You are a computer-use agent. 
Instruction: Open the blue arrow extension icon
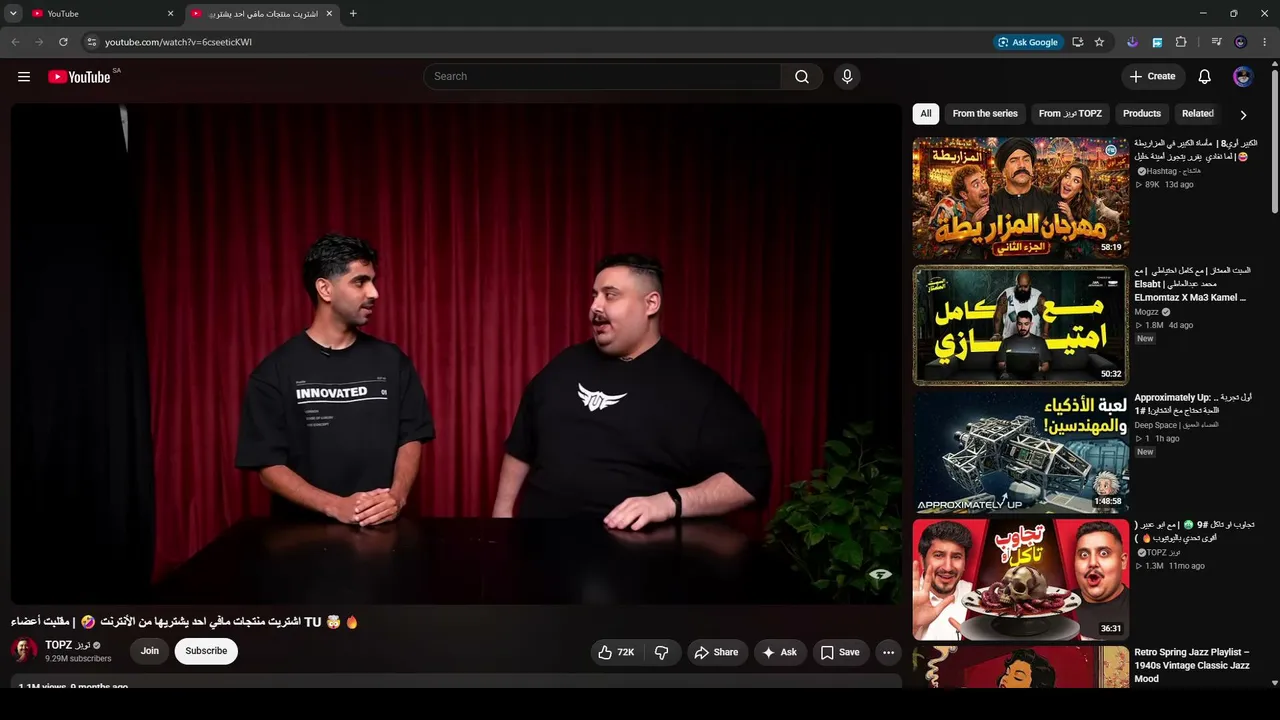click(x=1157, y=42)
